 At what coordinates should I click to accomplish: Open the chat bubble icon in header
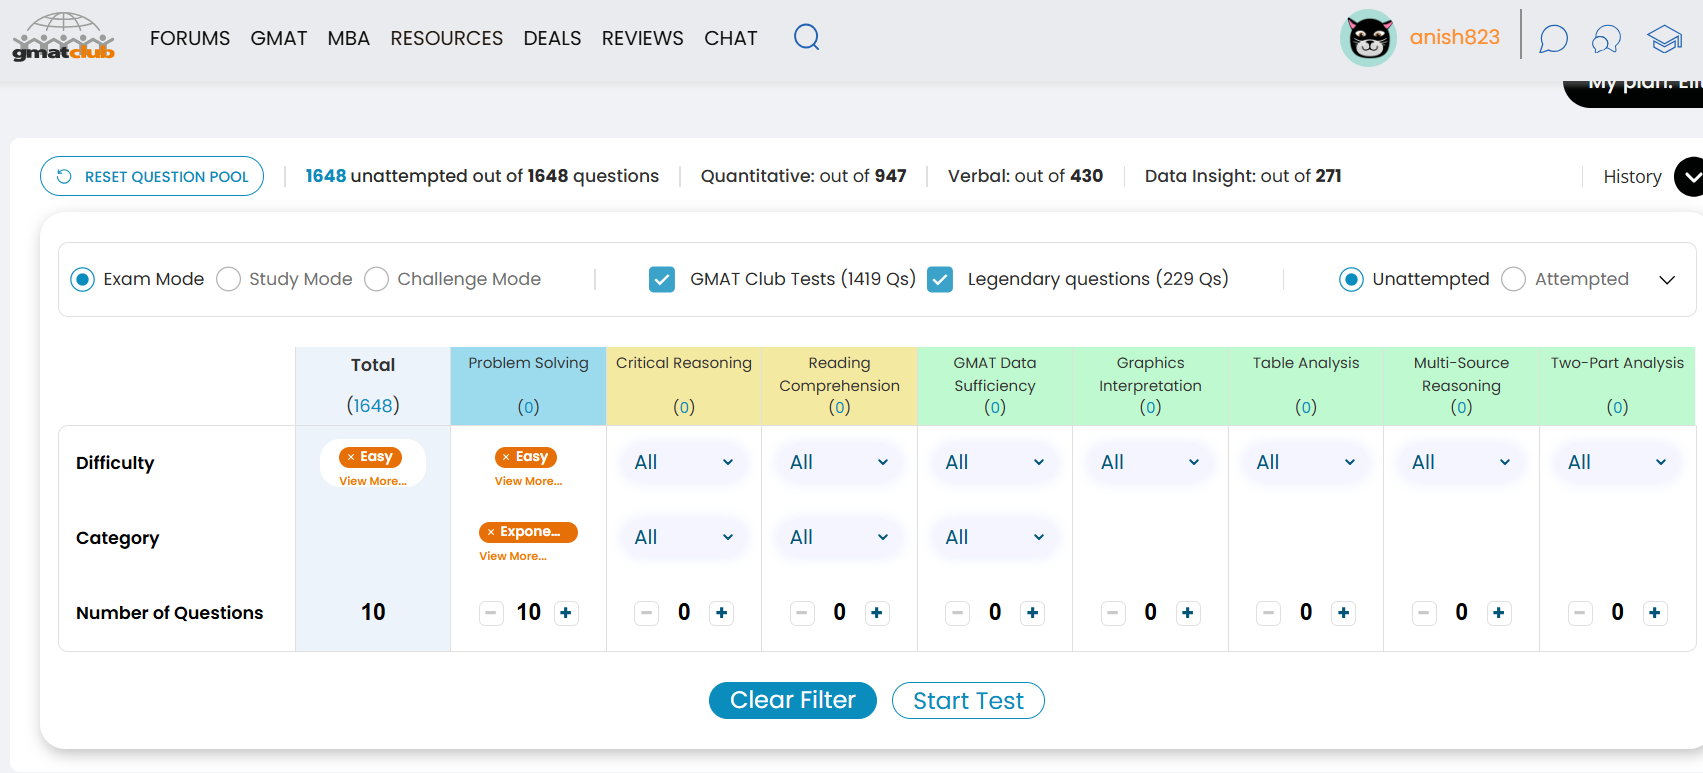1552,39
